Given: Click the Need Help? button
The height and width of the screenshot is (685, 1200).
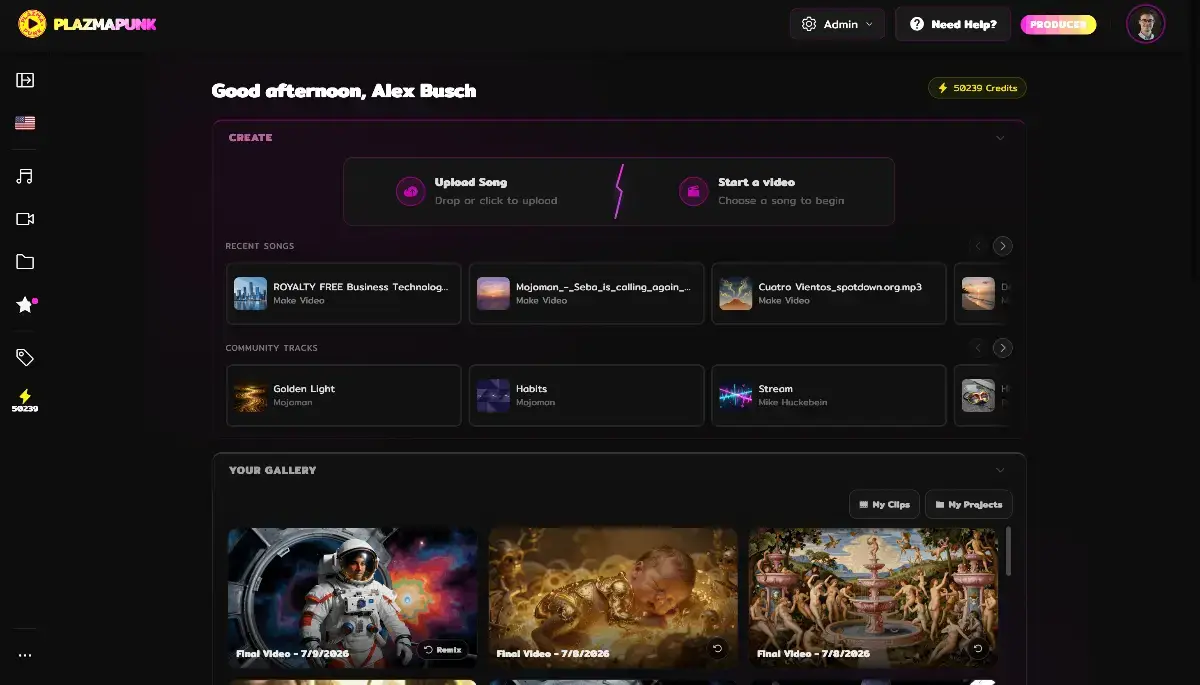Looking at the screenshot, I should pos(953,24).
